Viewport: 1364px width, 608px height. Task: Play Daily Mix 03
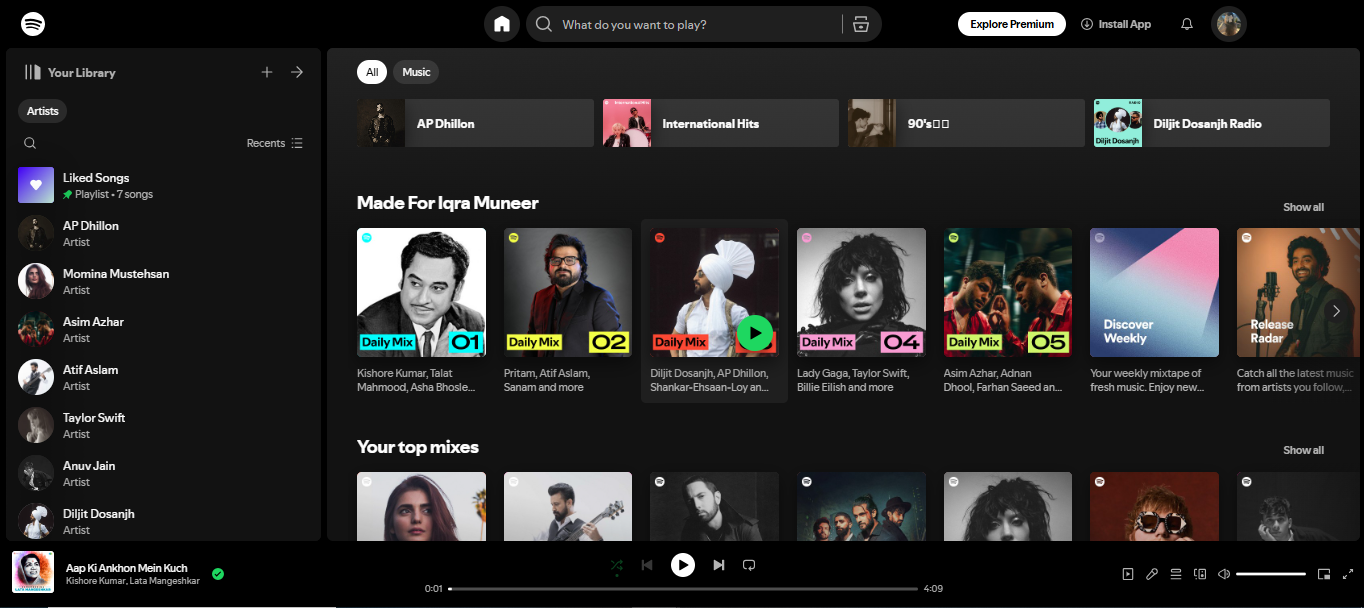pyautogui.click(x=755, y=334)
